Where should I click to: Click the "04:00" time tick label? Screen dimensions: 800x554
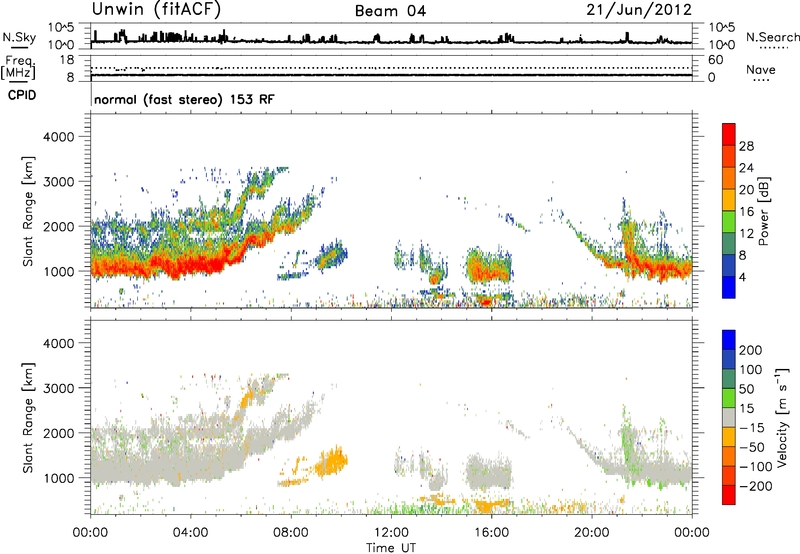coord(190,533)
